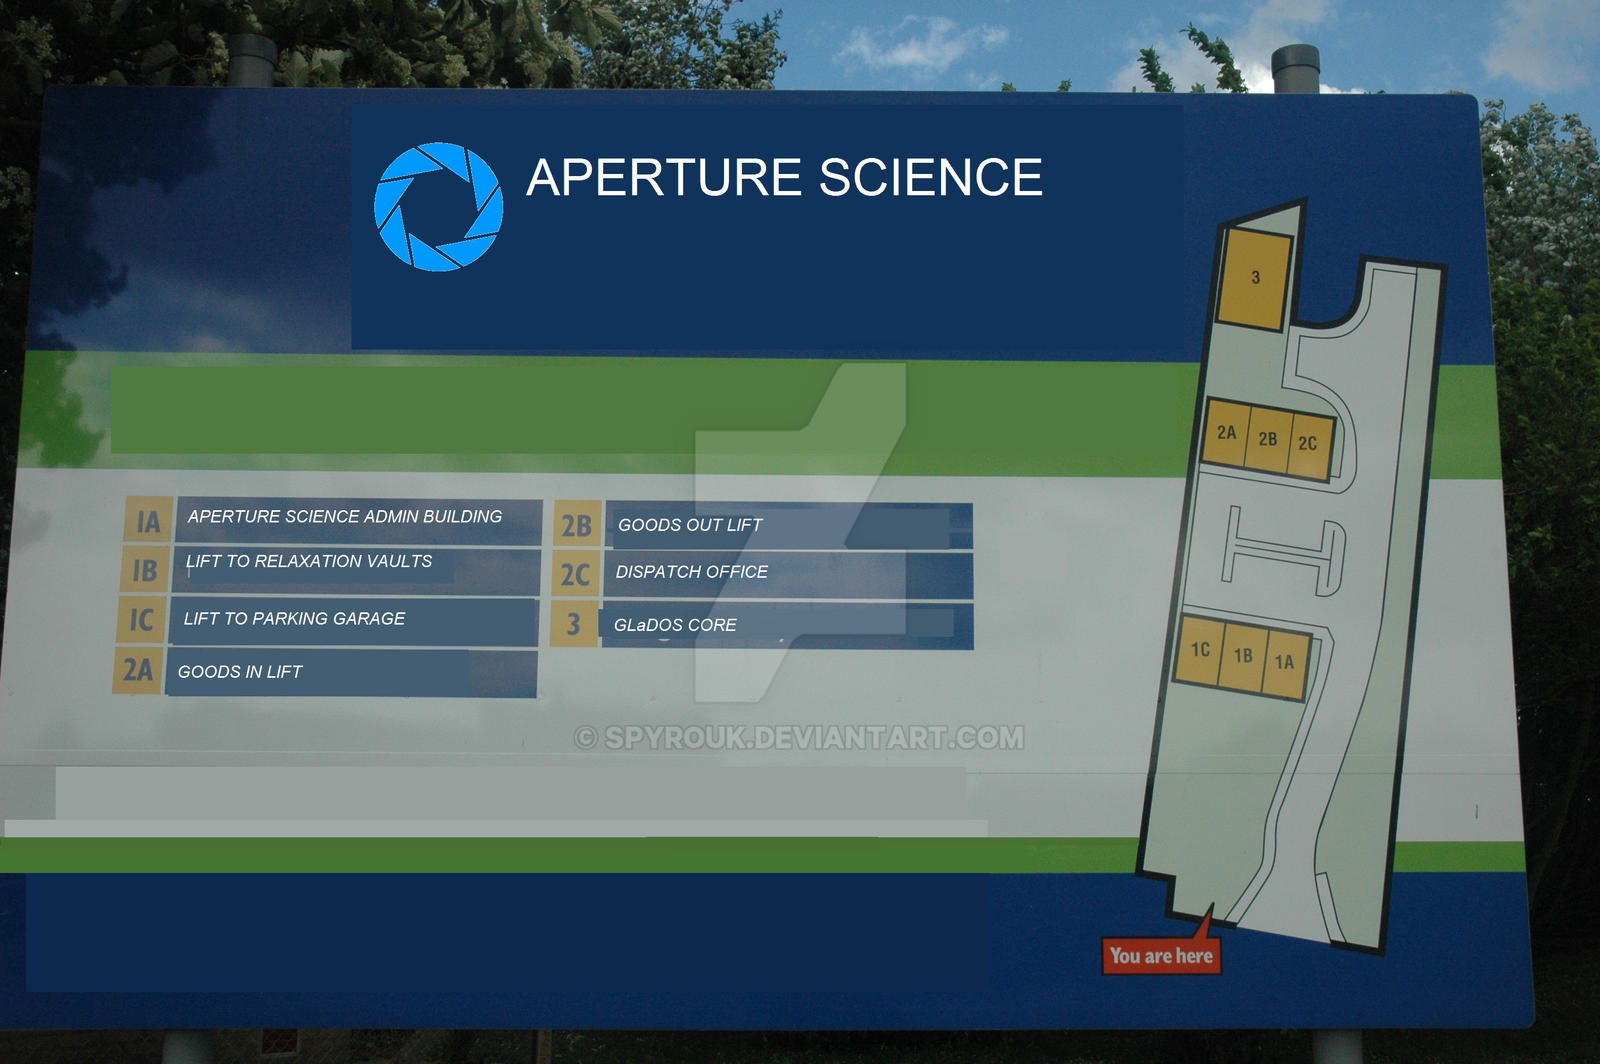Click 'GOODS OUT LIFT' label
The image size is (1600, 1064).
(x=690, y=525)
